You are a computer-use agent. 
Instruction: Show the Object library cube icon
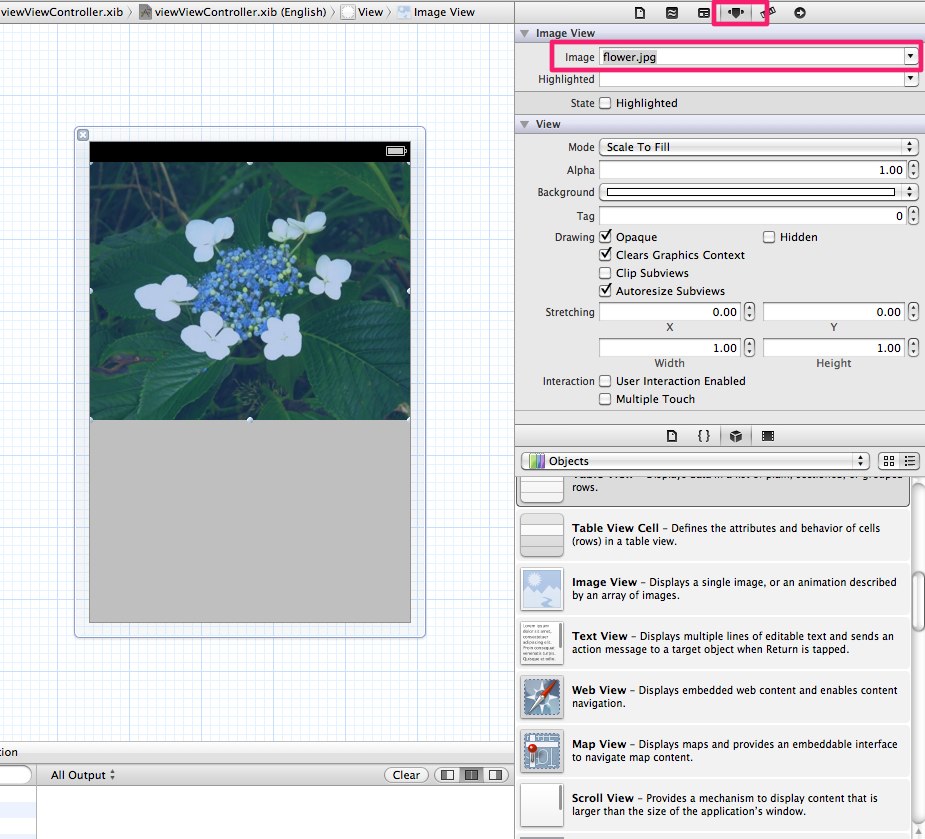(736, 436)
